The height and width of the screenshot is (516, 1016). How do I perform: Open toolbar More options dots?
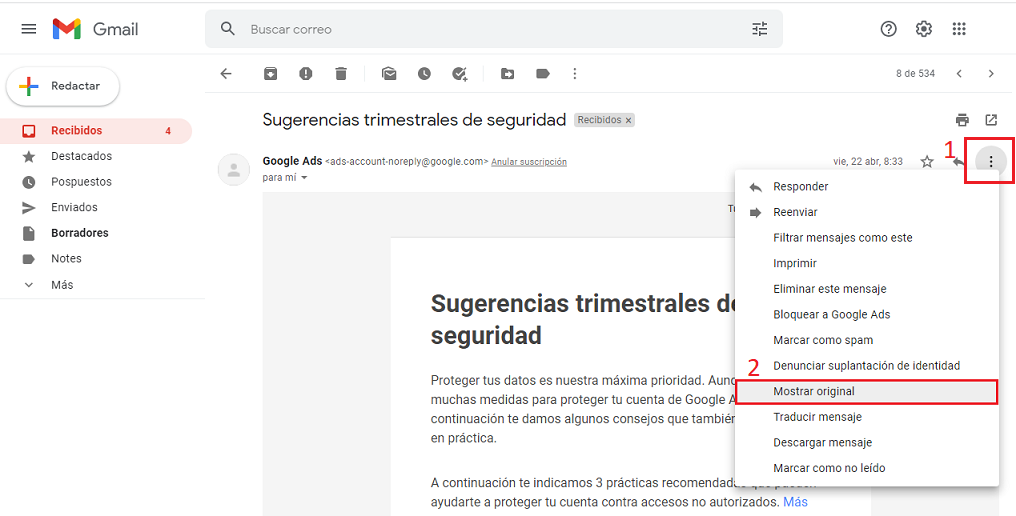click(x=575, y=74)
